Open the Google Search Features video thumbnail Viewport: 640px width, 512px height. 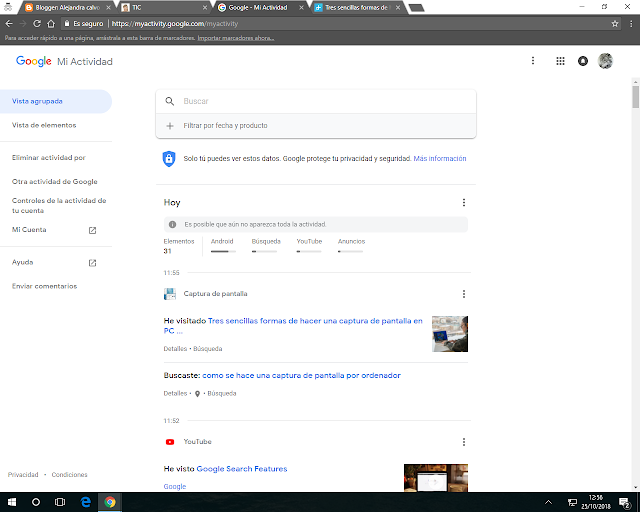click(436, 478)
